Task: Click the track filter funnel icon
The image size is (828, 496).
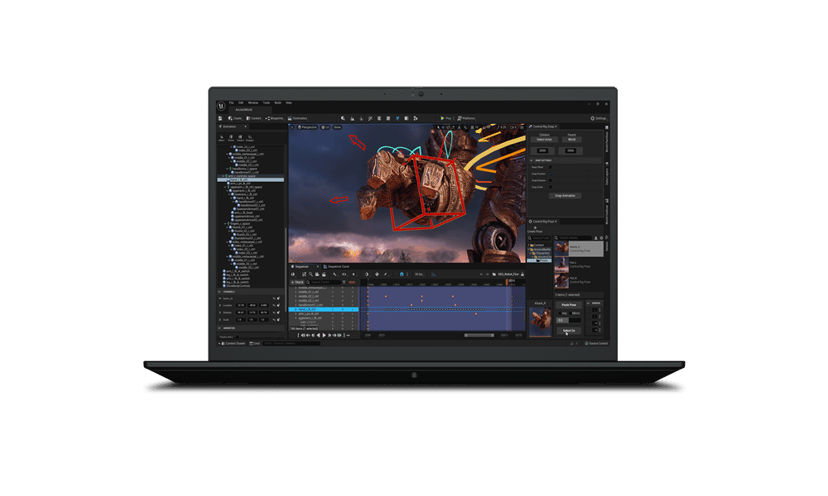Action: tap(344, 282)
